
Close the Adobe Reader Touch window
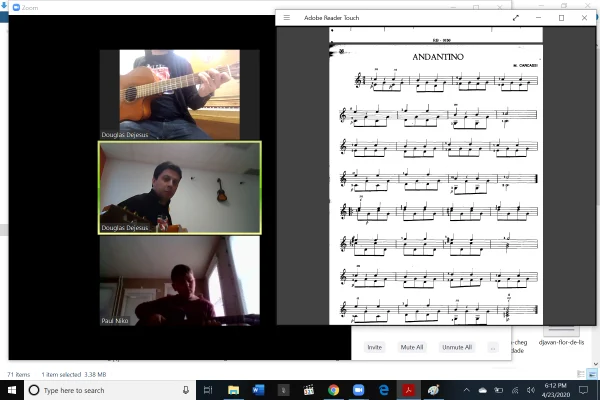(x=584, y=18)
